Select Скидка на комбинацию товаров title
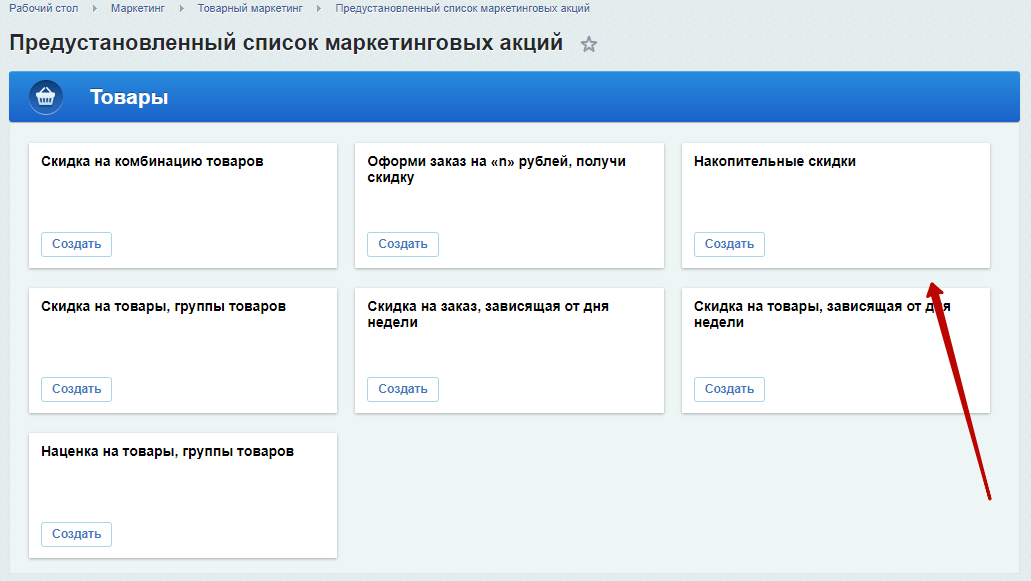1031x581 pixels. [x=152, y=162]
